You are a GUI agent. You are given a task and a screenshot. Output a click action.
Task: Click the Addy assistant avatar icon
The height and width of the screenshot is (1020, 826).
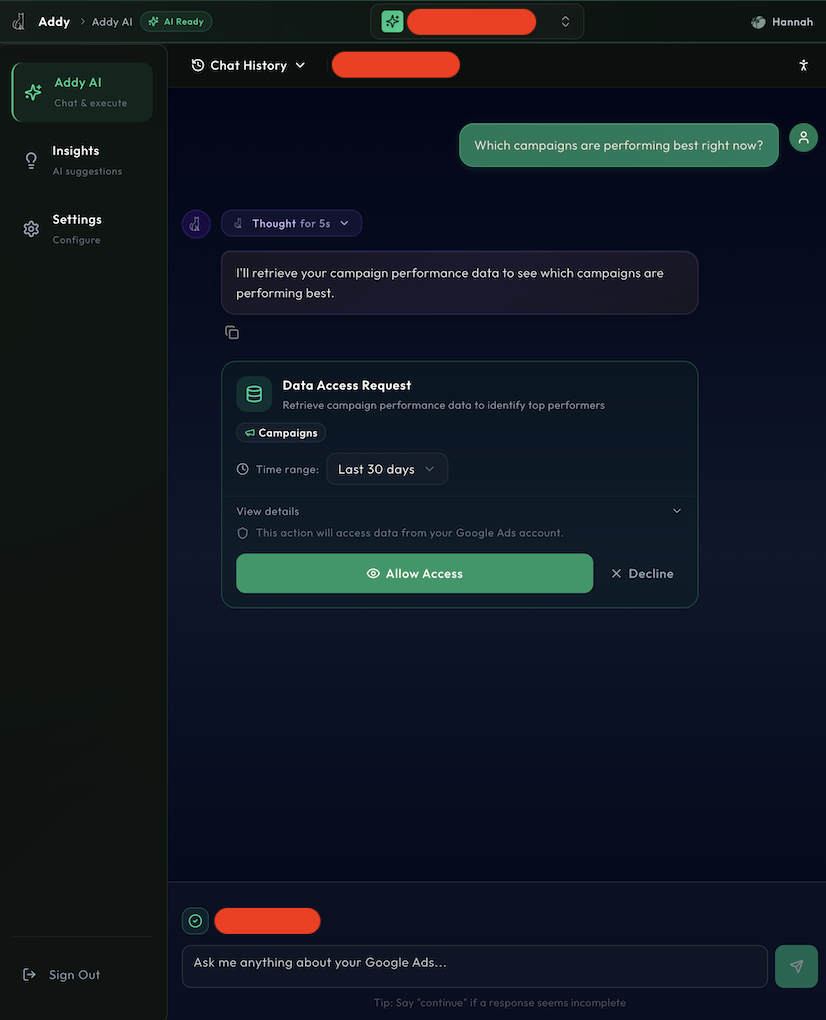click(196, 224)
